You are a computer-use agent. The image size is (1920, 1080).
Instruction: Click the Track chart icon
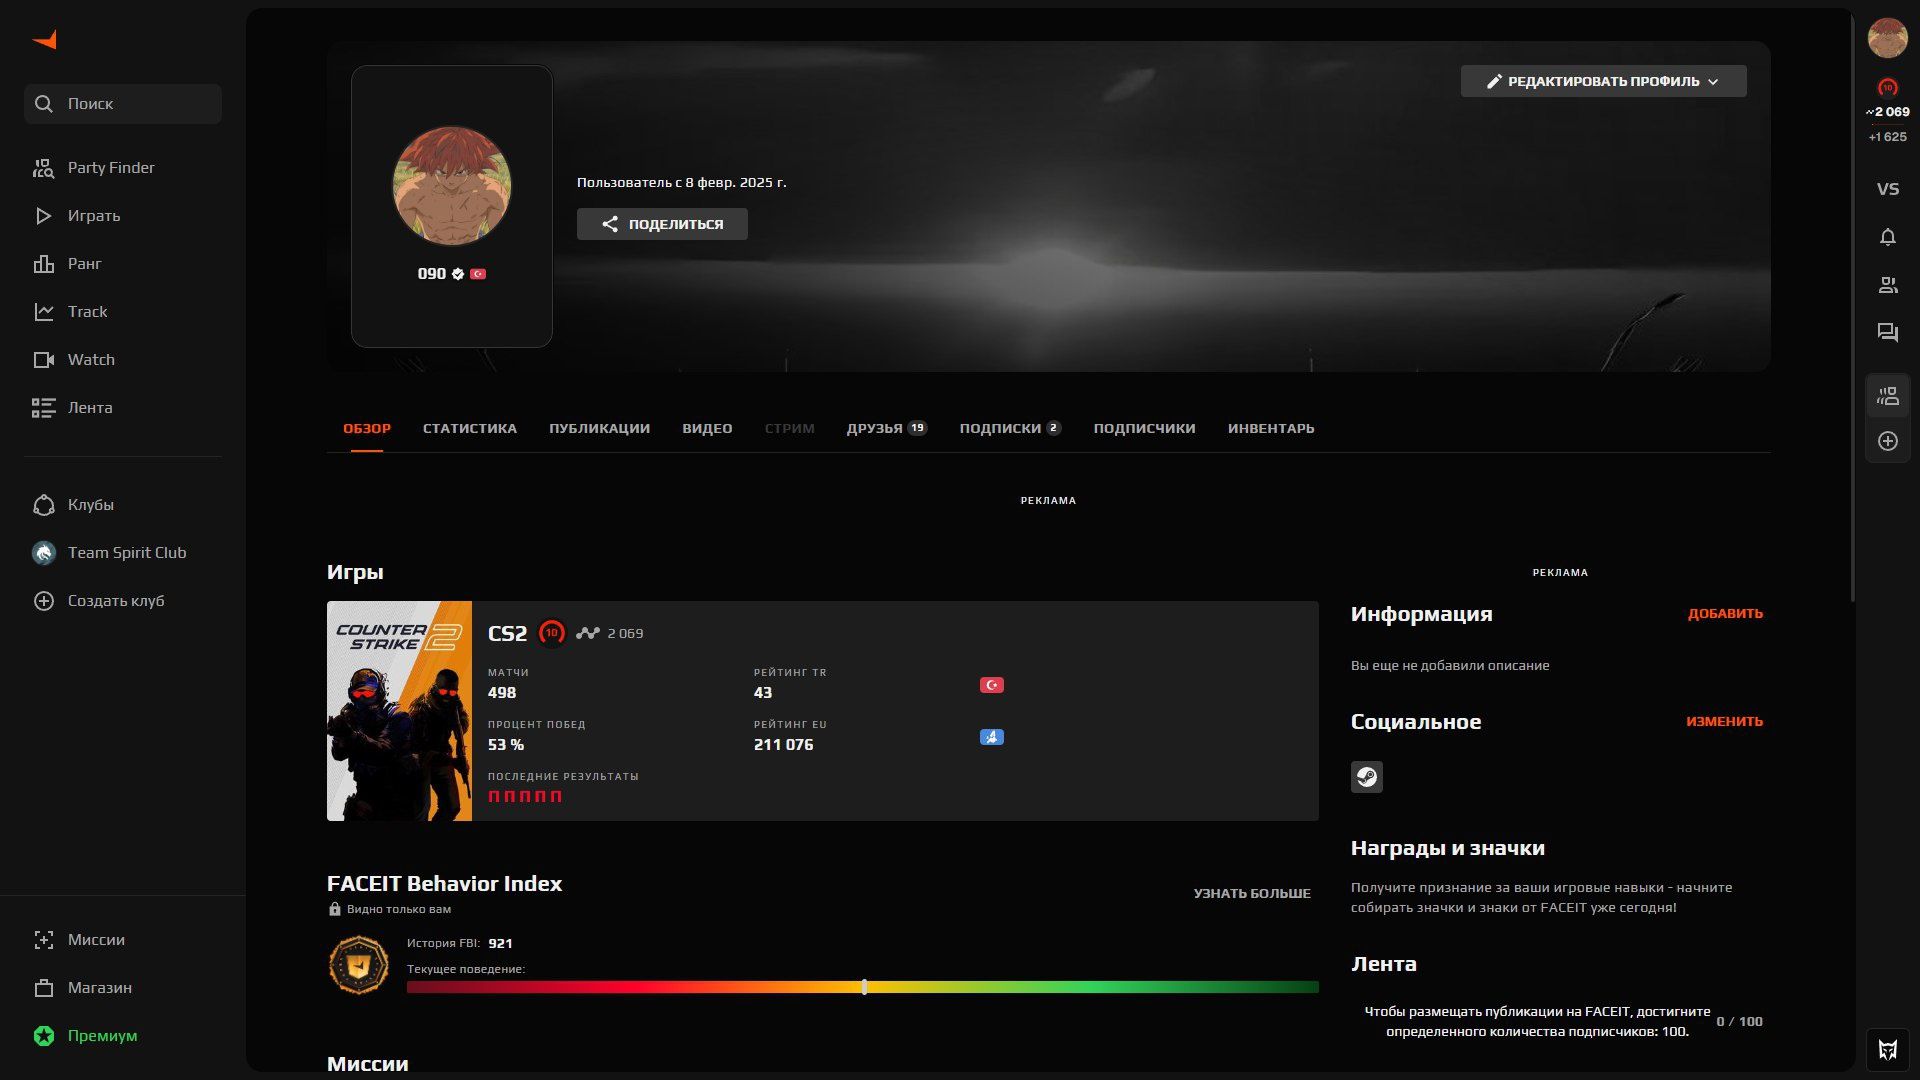(x=43, y=312)
